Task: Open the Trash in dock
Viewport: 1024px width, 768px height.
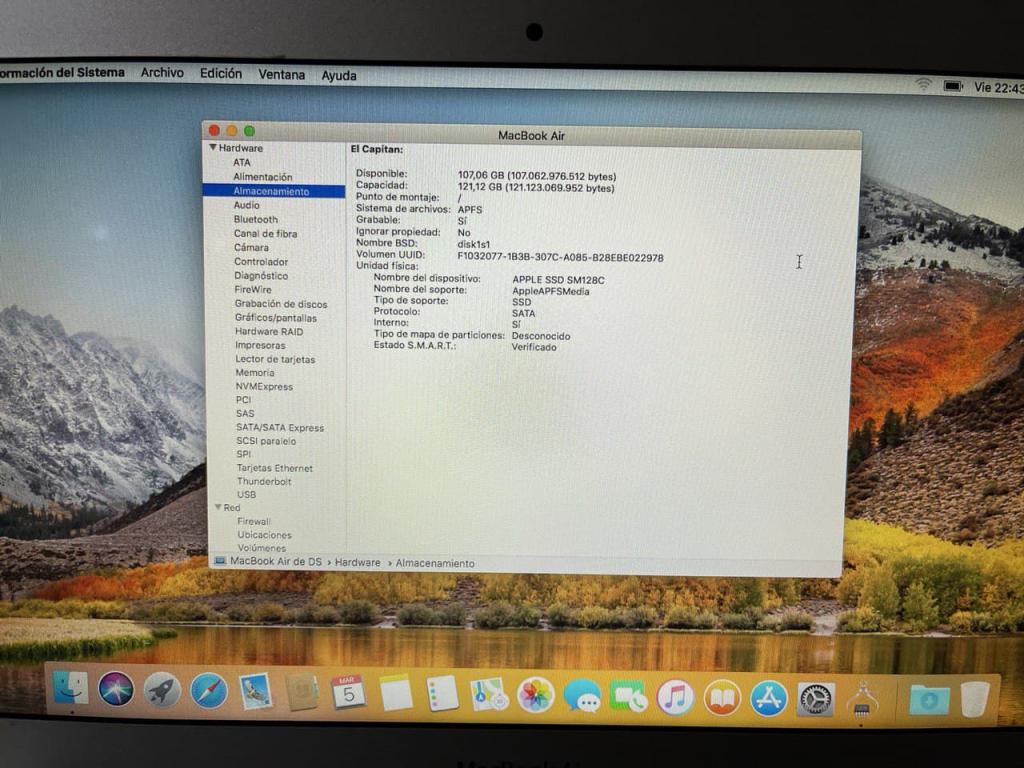Action: 975,701
